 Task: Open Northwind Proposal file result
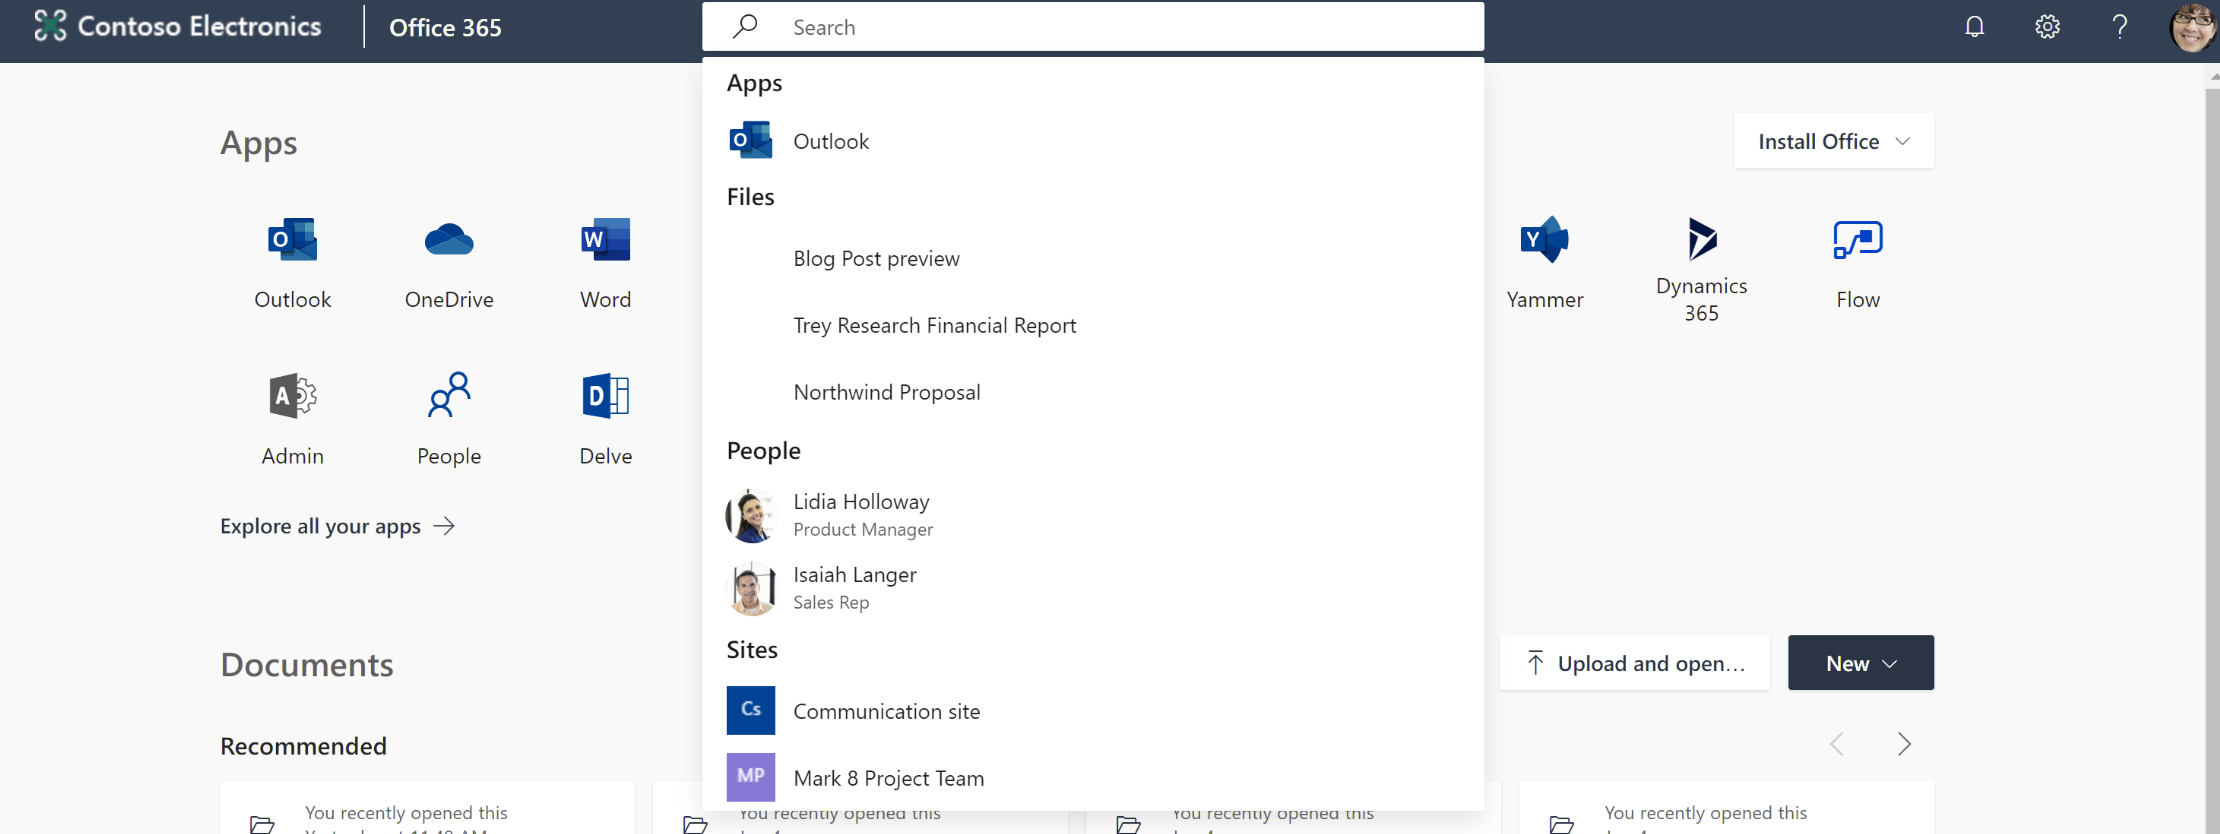click(x=1093, y=392)
